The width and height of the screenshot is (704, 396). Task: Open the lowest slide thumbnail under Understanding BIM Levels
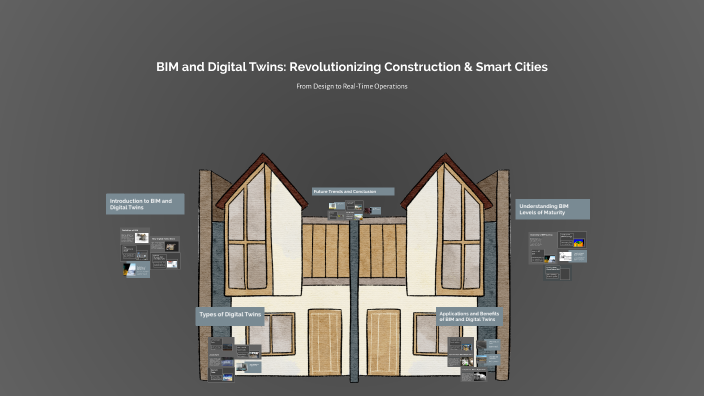557,273
